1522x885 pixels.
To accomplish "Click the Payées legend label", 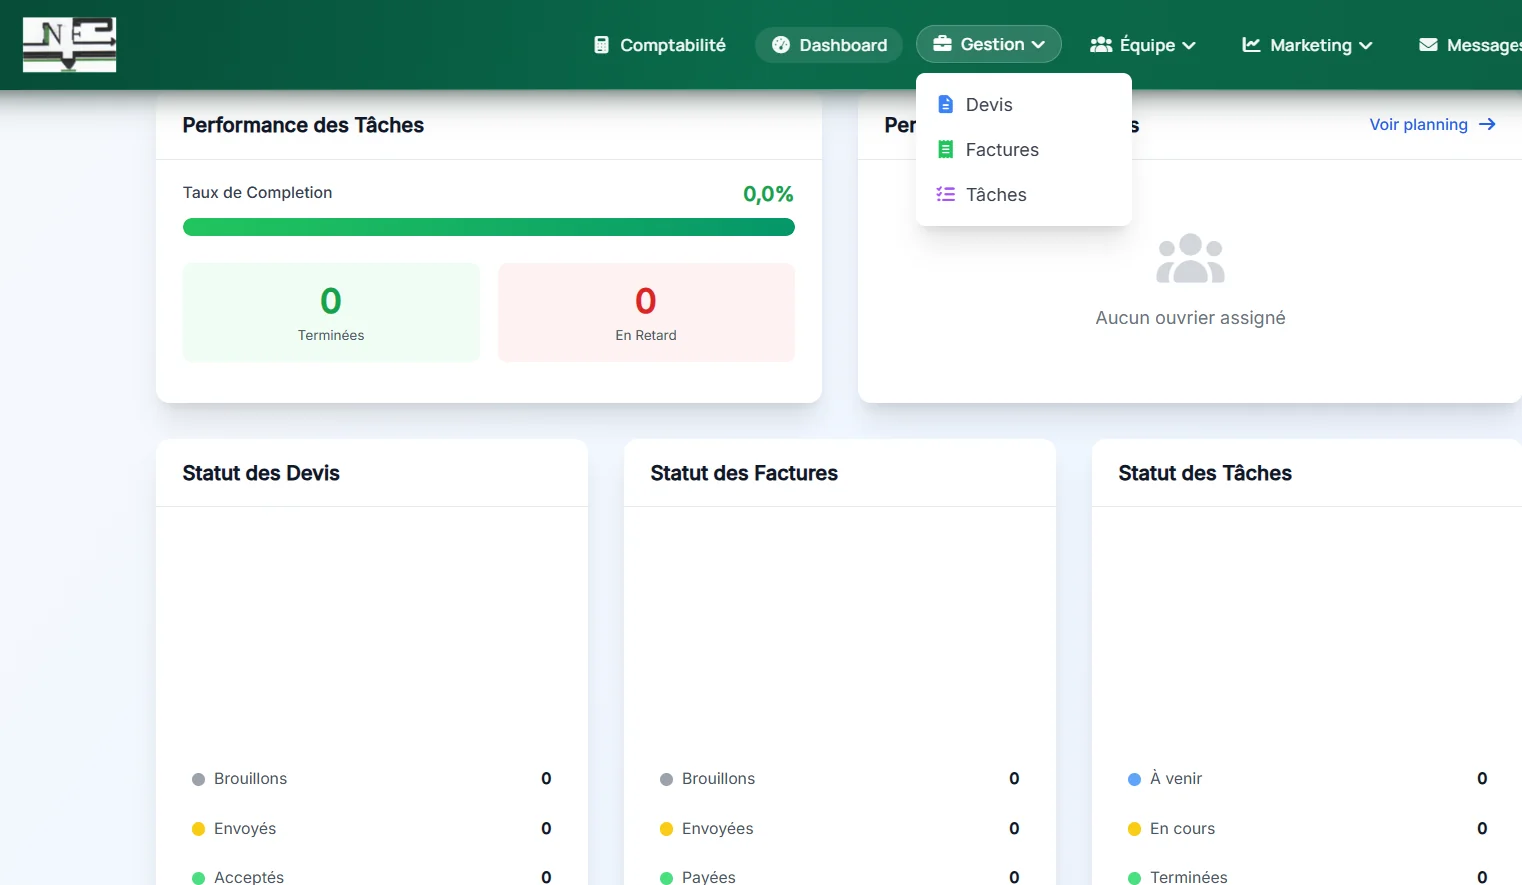I will point(709,877).
